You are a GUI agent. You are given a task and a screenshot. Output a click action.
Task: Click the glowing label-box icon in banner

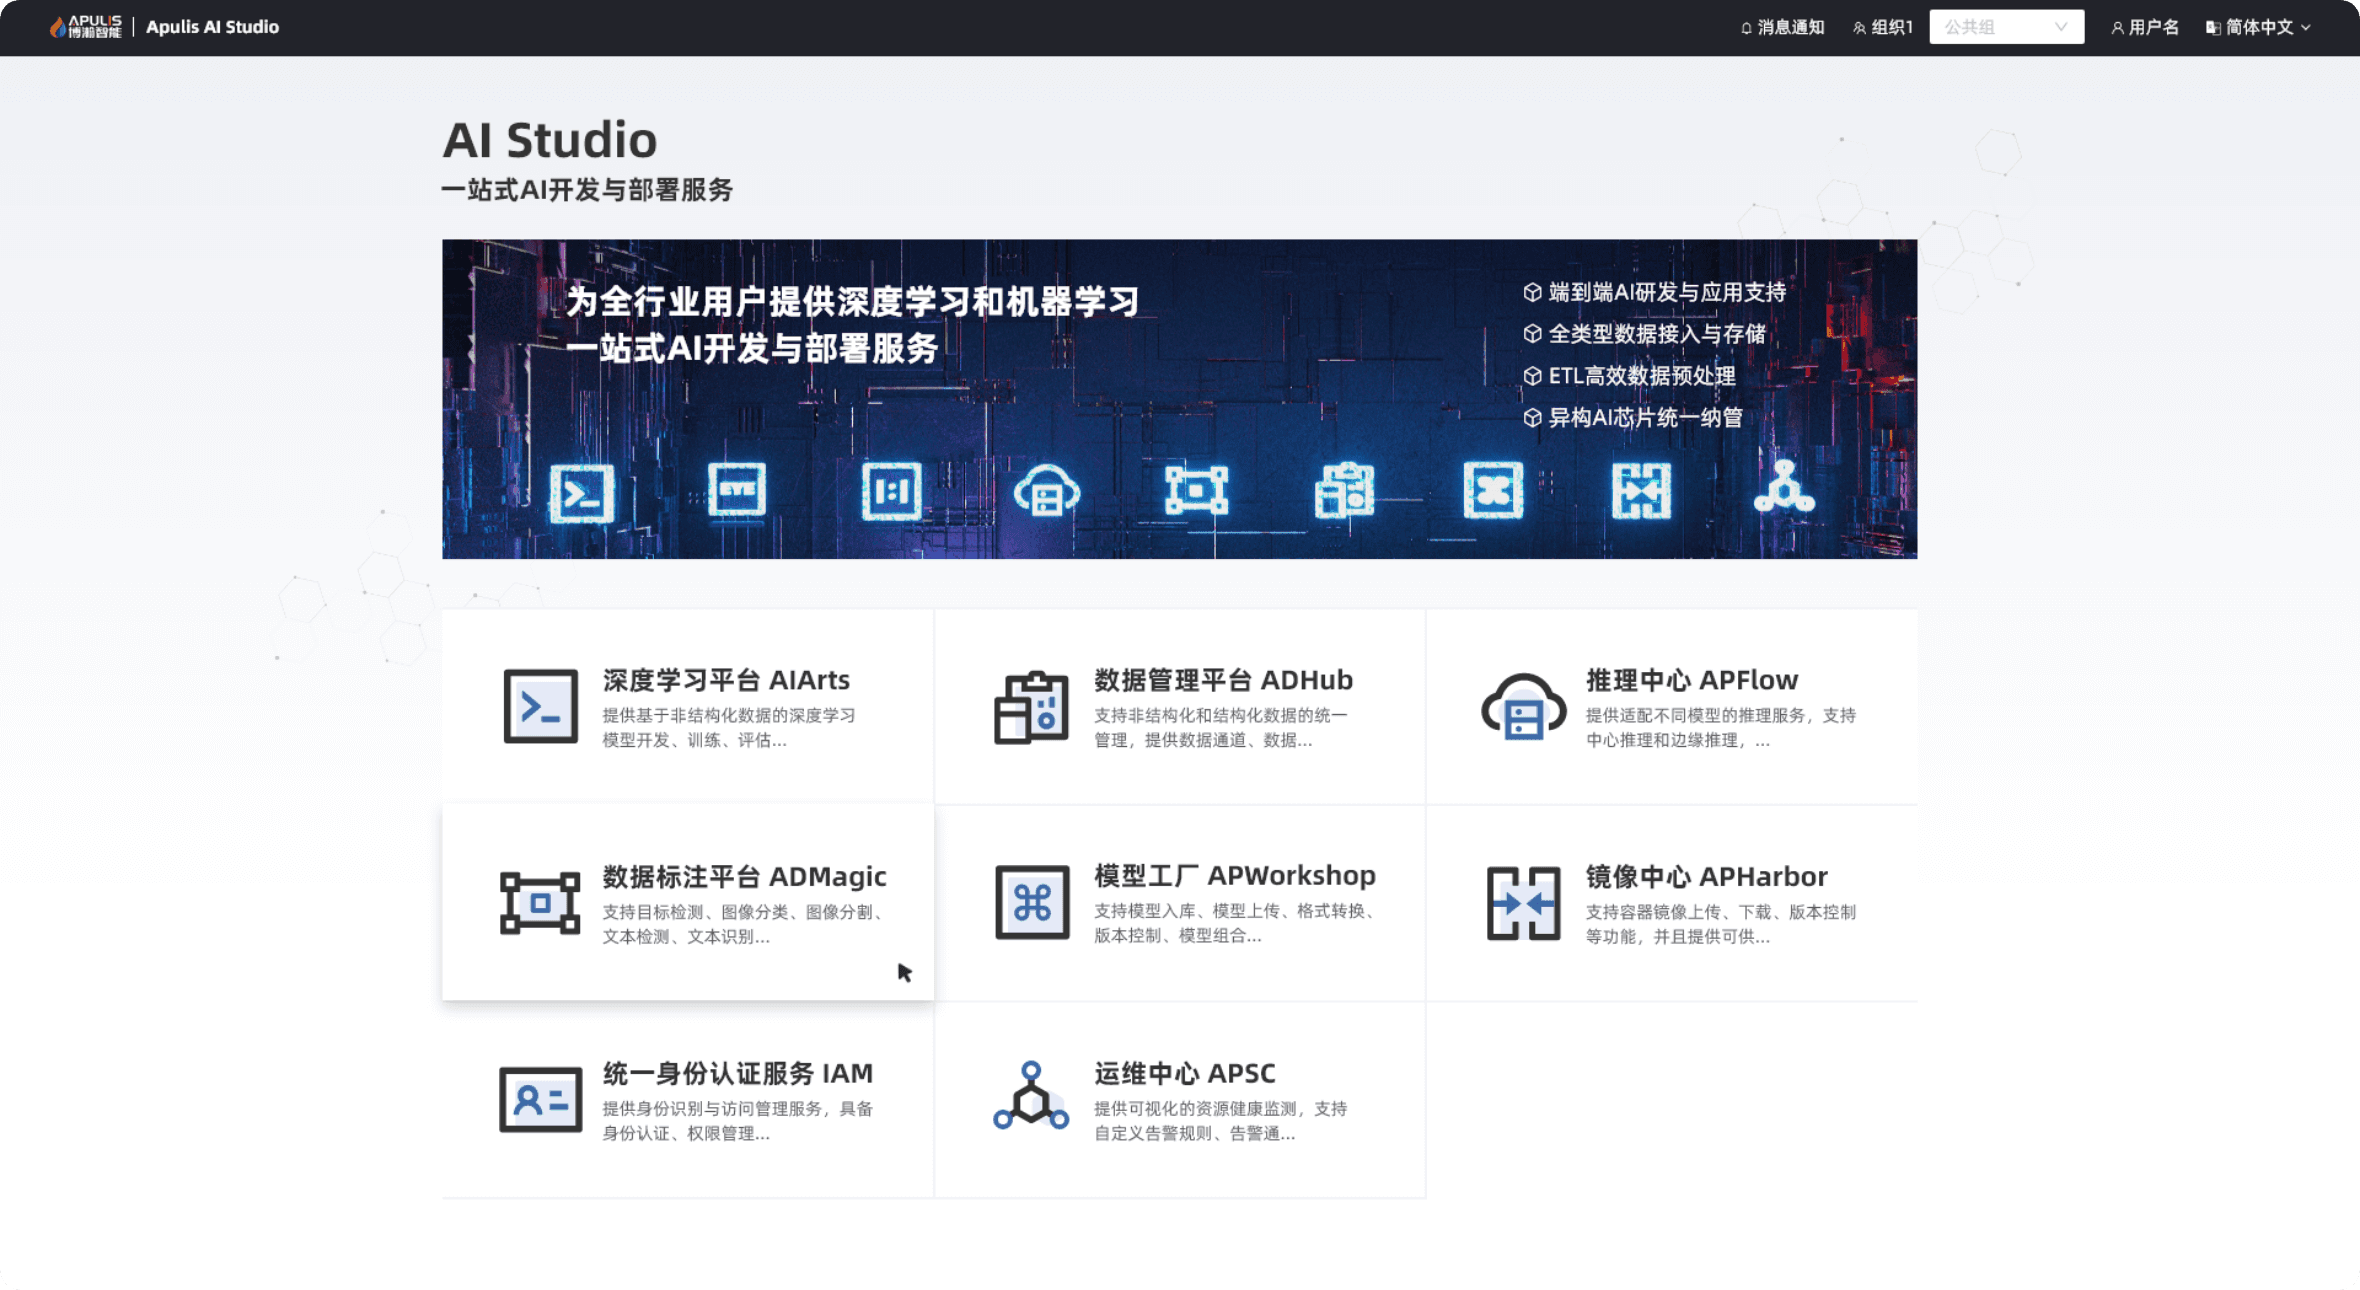[x=737, y=489]
